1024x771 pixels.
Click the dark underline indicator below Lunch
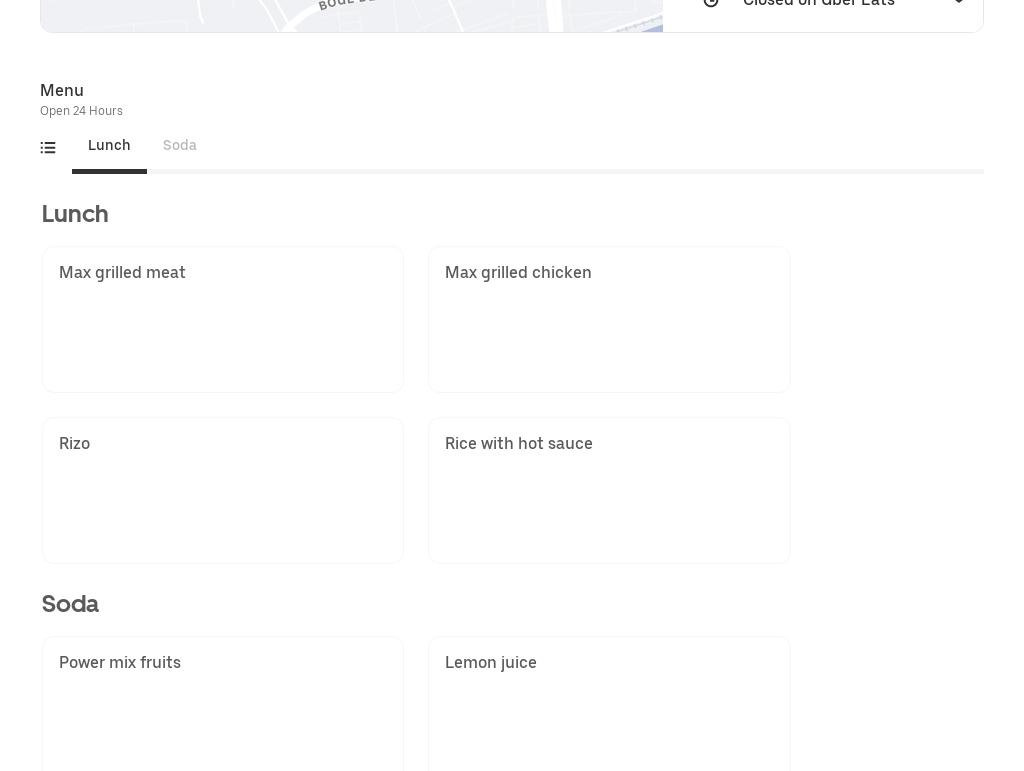109,171
